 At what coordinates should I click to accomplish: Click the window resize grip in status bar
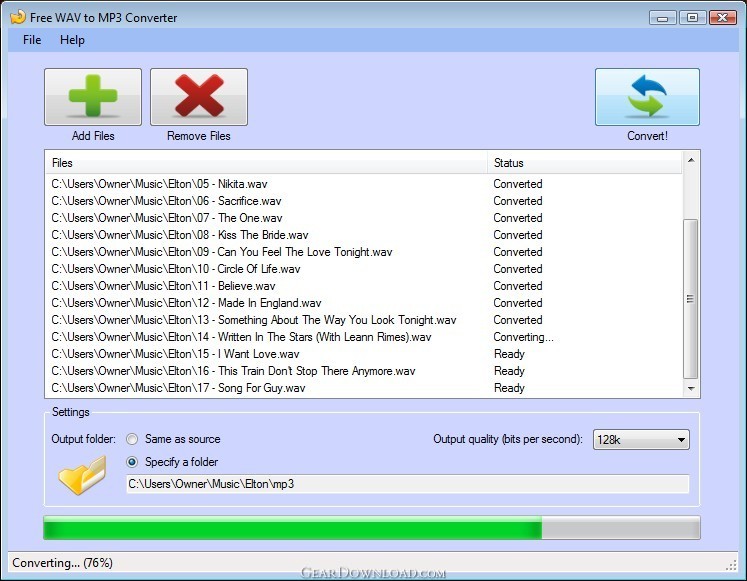coord(731,566)
